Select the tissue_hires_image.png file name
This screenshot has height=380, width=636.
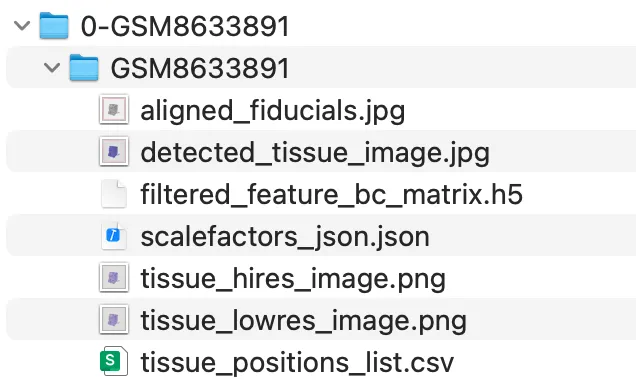click(x=293, y=279)
